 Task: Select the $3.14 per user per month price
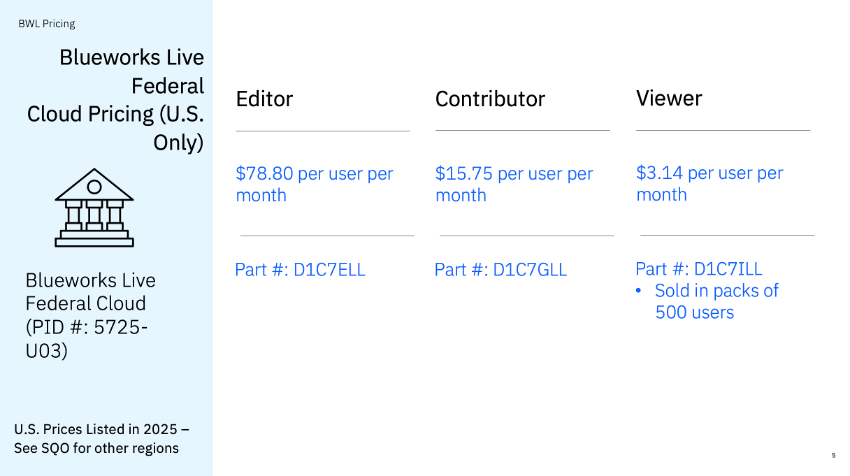click(x=709, y=183)
